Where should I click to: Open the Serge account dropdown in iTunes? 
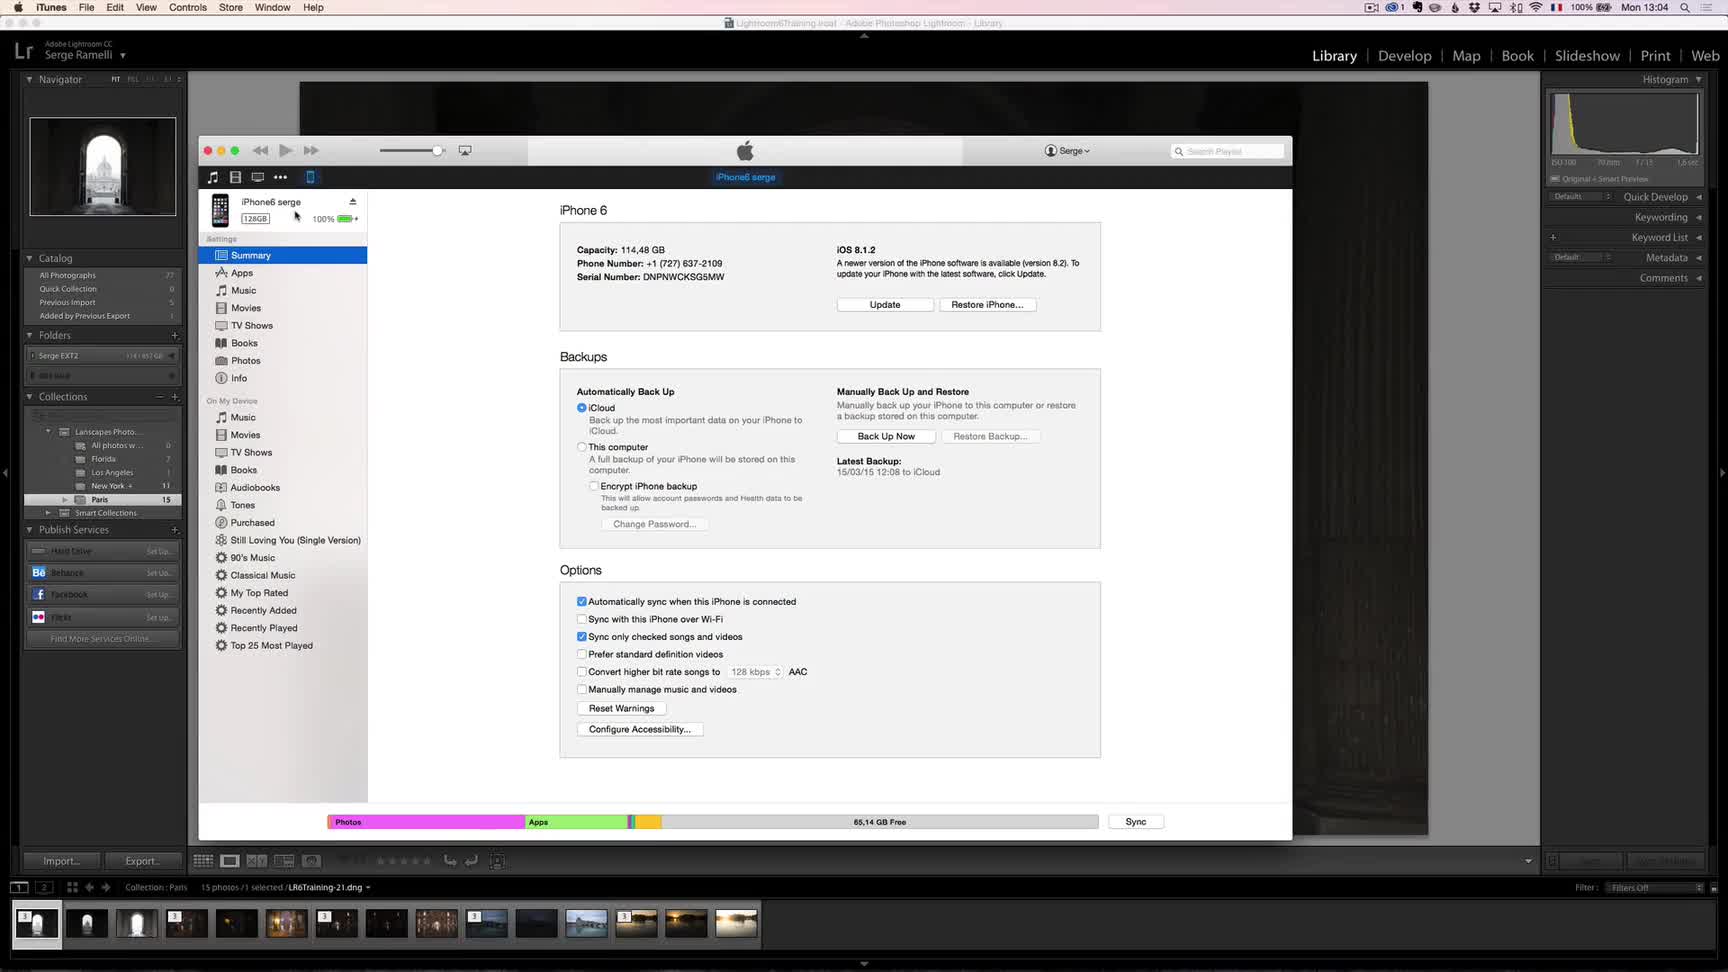tap(1068, 151)
